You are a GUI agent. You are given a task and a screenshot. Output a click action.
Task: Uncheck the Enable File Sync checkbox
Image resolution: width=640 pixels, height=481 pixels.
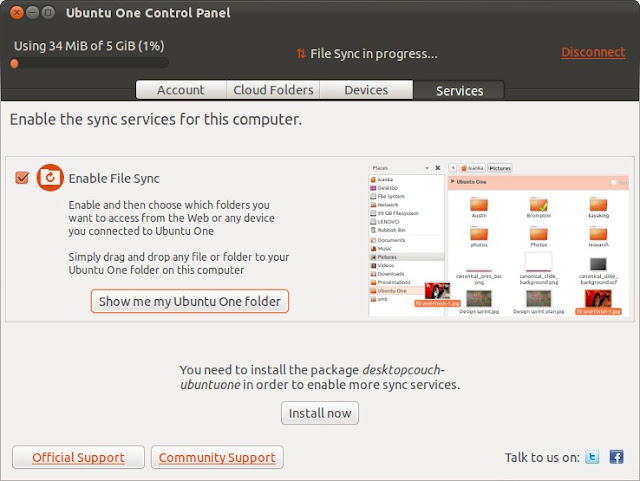click(x=22, y=178)
